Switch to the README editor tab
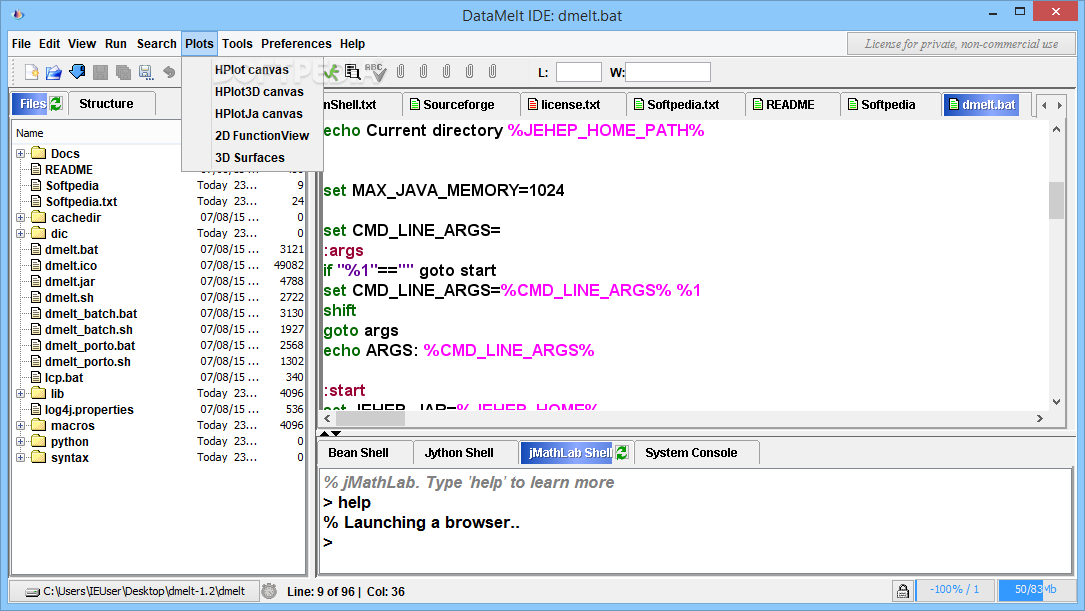 [x=790, y=104]
